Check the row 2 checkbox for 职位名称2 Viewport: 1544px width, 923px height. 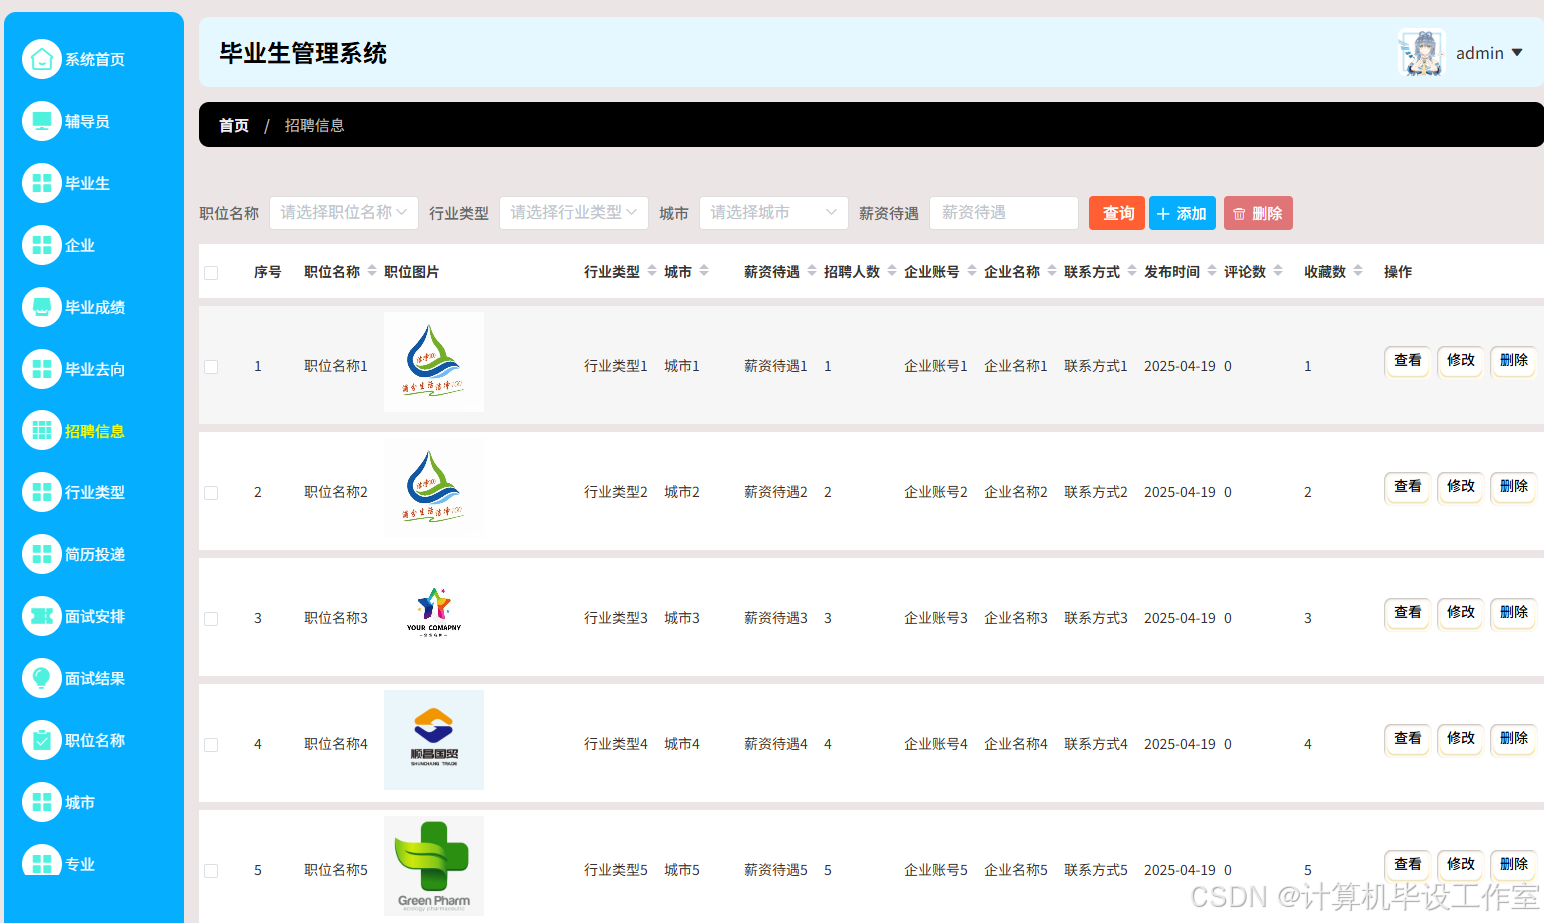tap(211, 493)
